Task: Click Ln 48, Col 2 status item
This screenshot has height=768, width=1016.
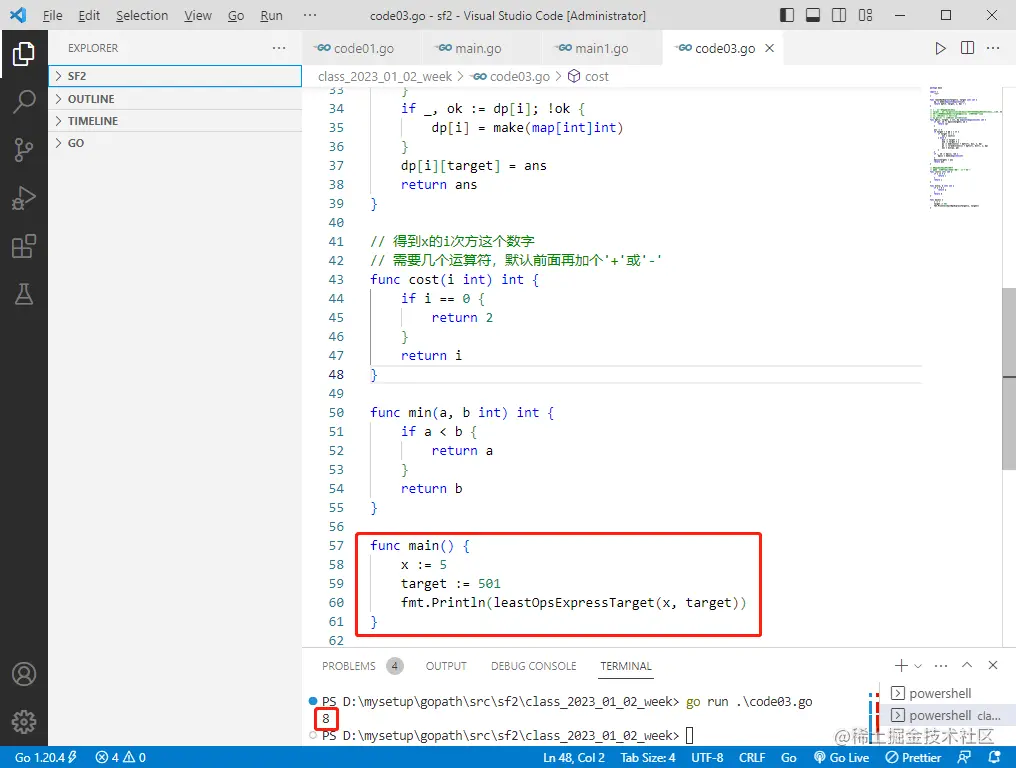Action: 573,757
